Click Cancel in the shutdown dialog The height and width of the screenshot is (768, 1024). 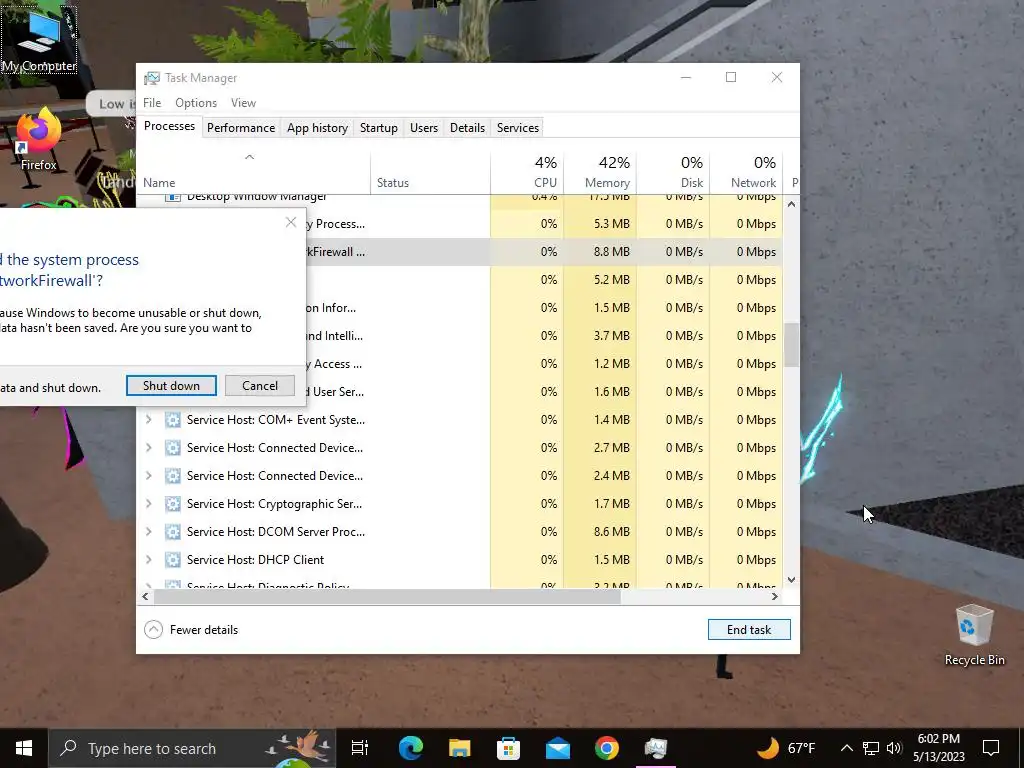pyautogui.click(x=260, y=385)
